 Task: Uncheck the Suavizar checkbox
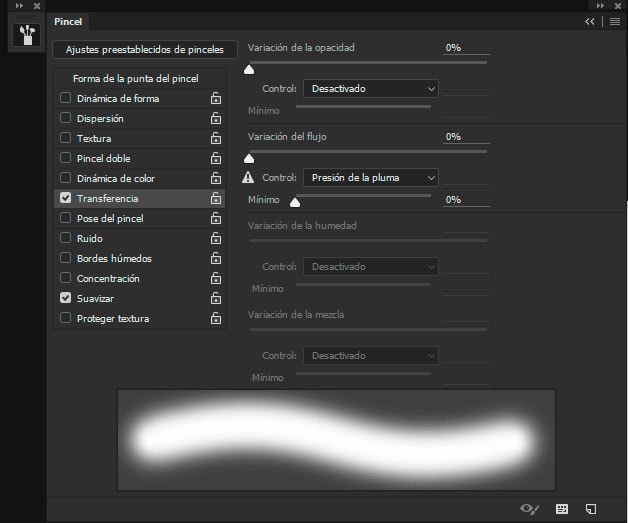(65, 298)
